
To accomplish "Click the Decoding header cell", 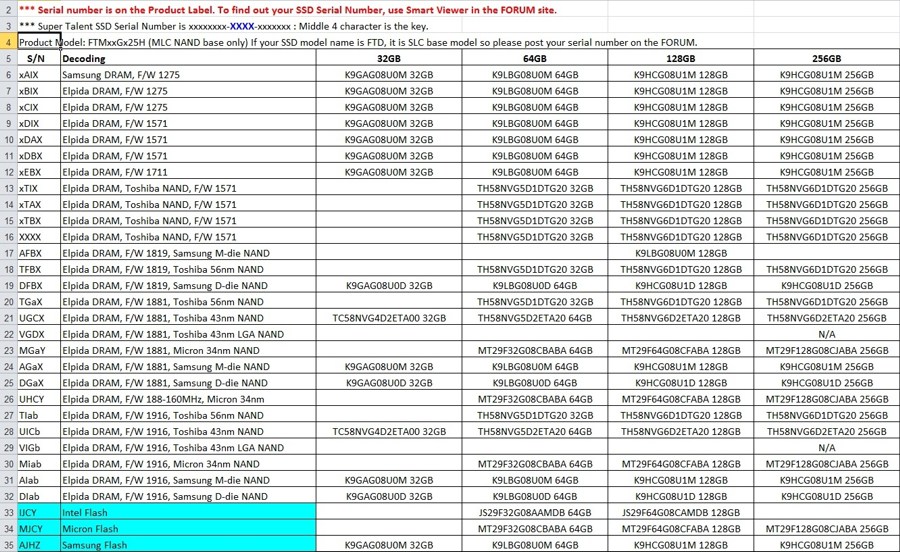I will click(x=188, y=59).
